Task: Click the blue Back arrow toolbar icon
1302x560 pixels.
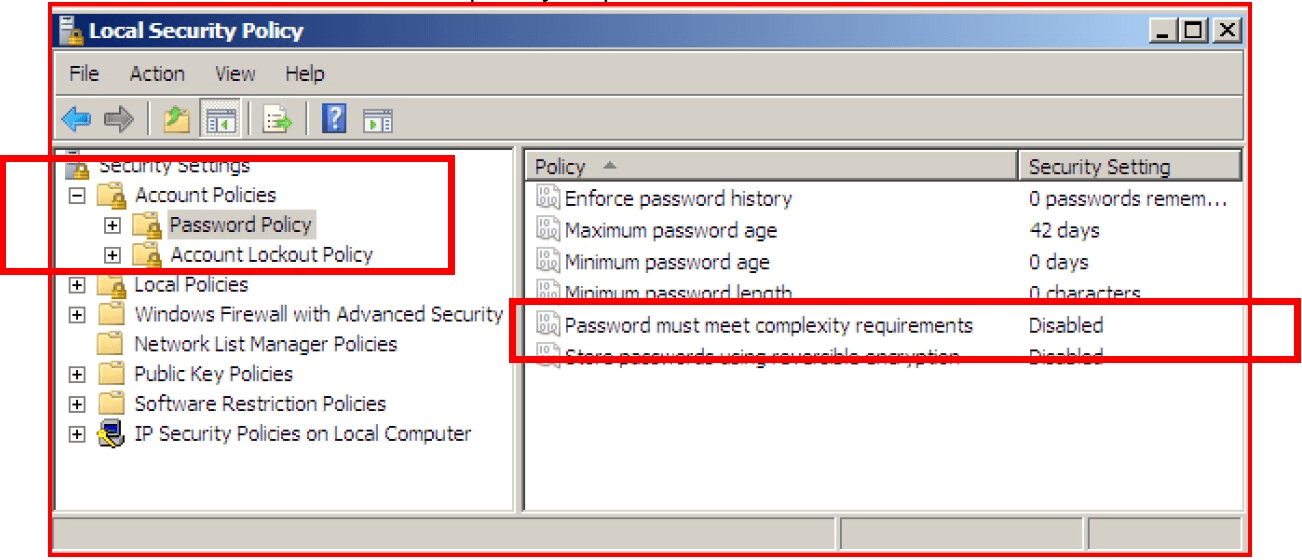Action: pos(76,120)
